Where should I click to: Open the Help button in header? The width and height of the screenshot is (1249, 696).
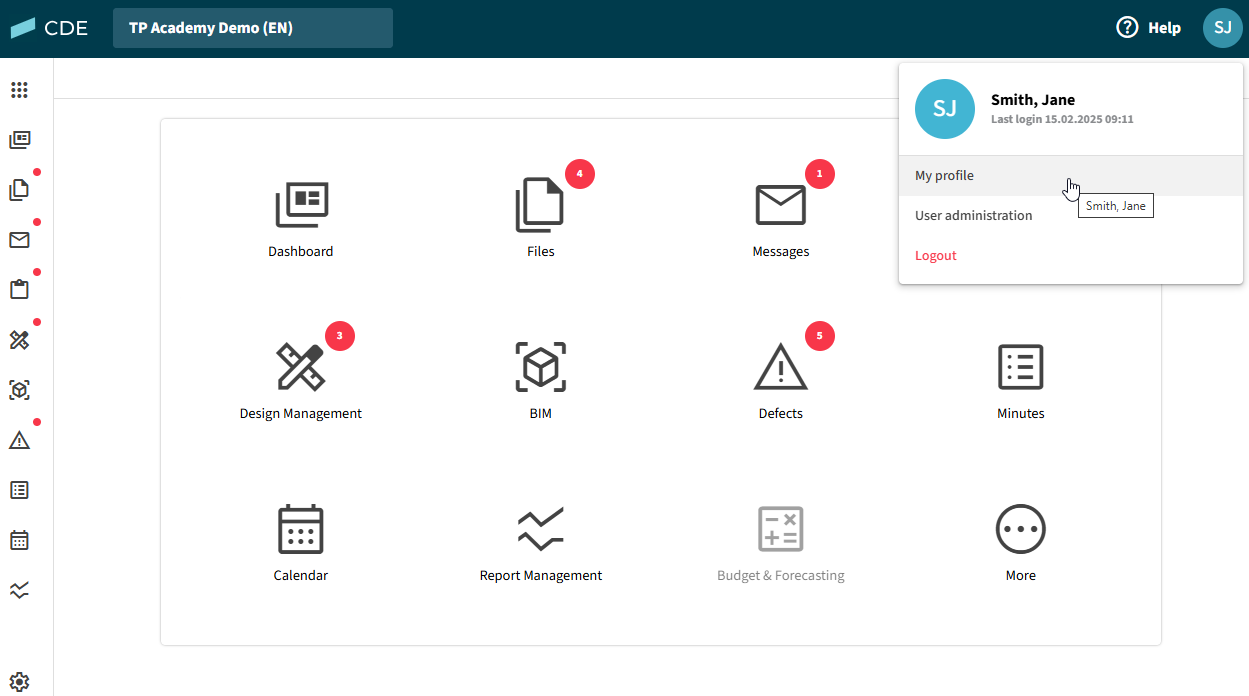[x=1148, y=28]
